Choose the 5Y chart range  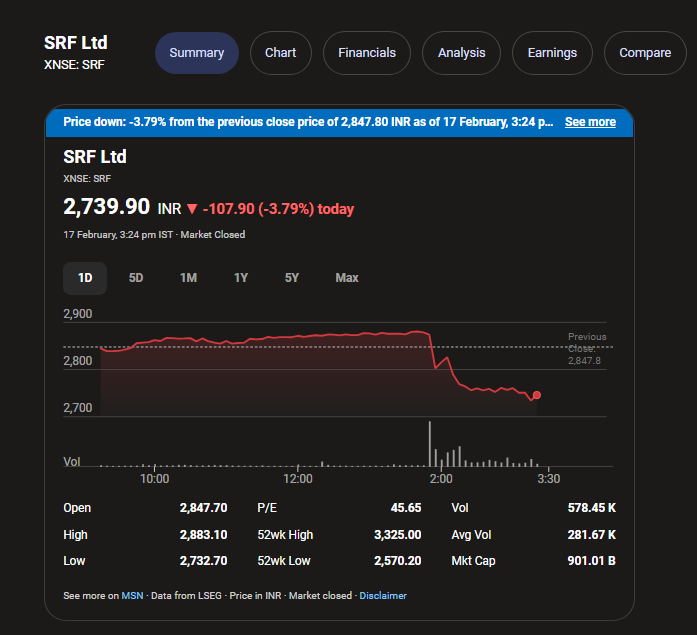(292, 278)
